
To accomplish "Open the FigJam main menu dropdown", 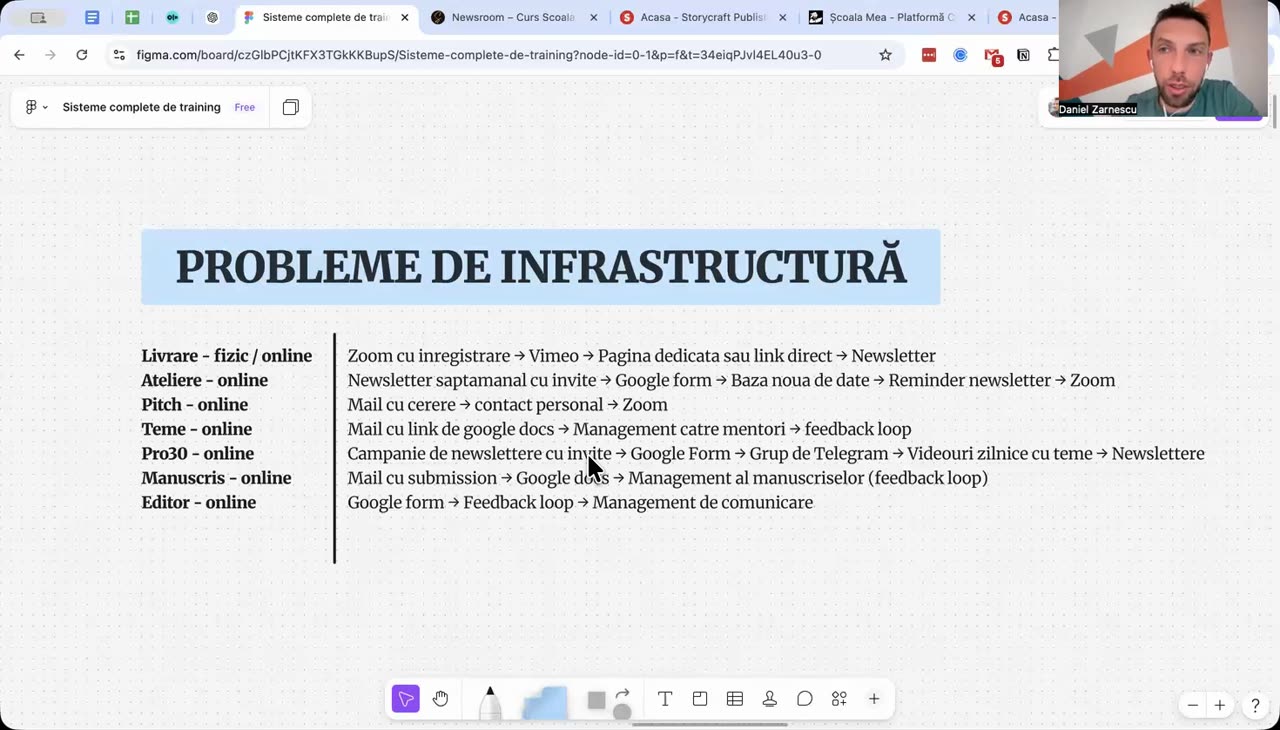I will point(36,107).
